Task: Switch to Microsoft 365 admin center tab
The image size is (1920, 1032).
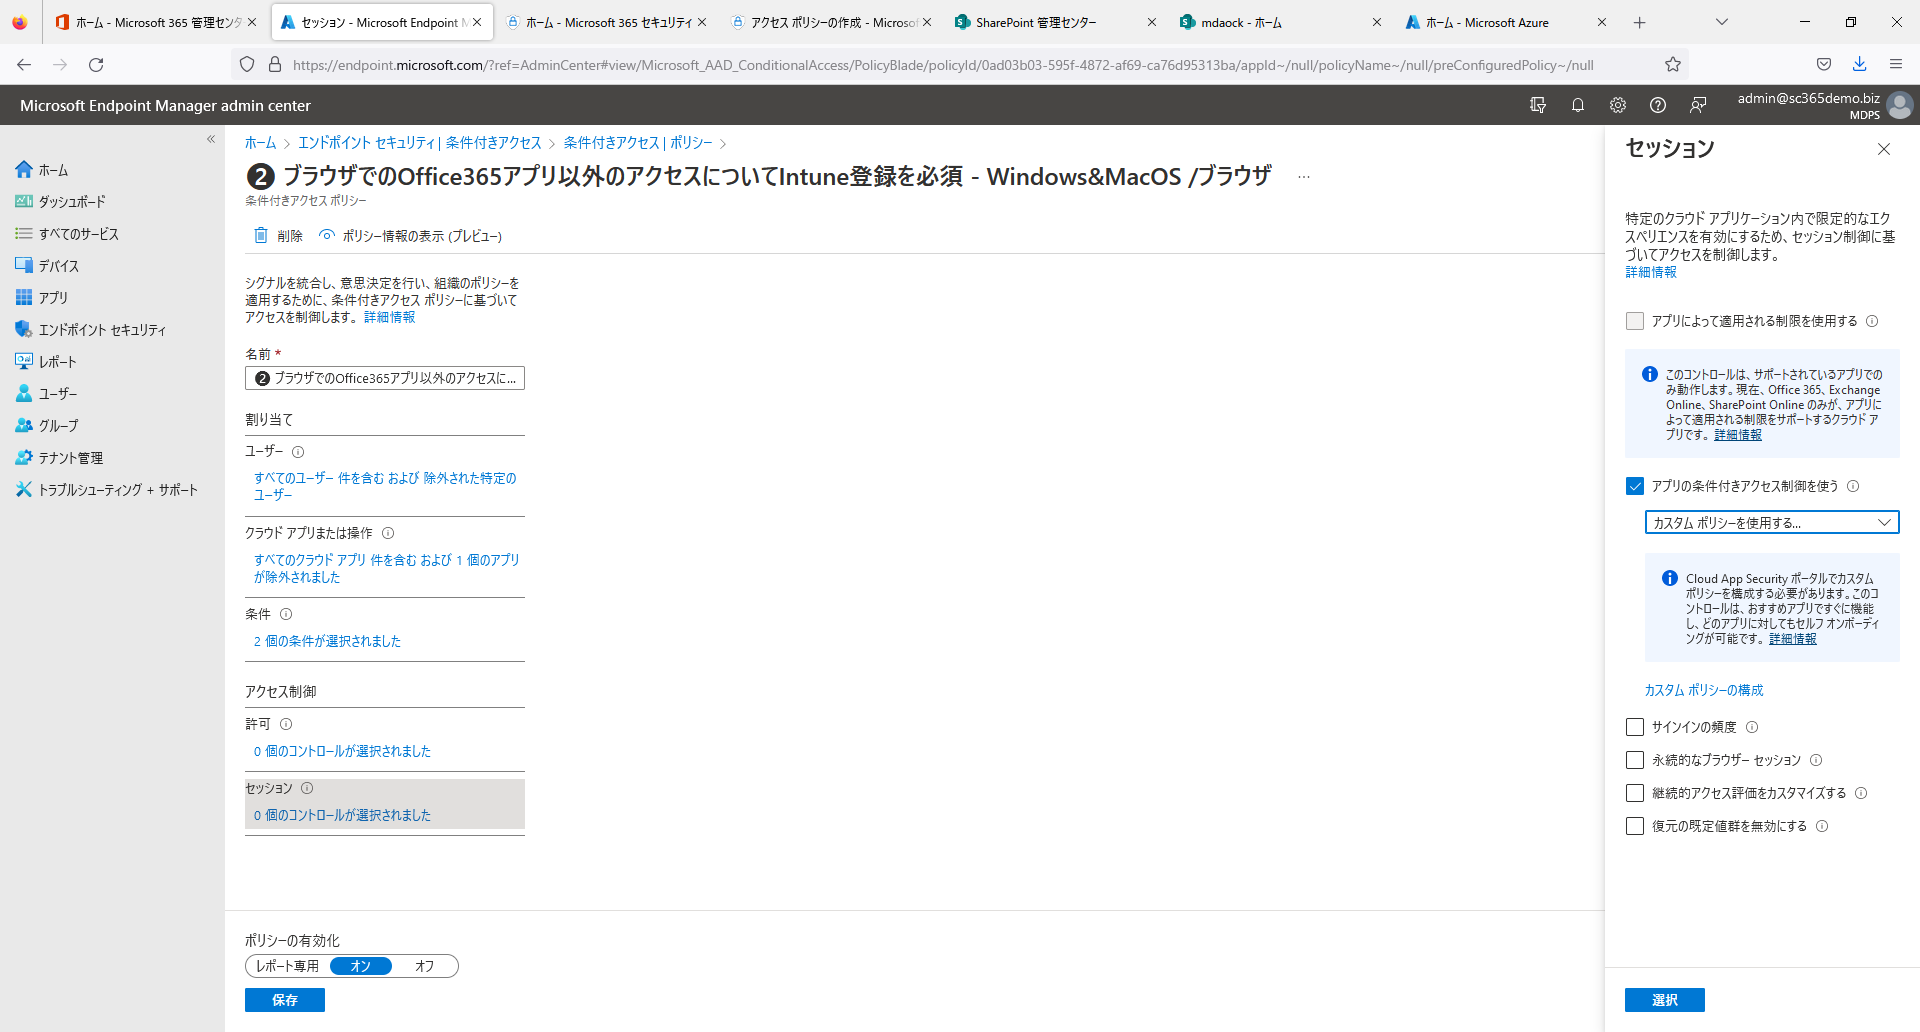Action: click(x=155, y=22)
